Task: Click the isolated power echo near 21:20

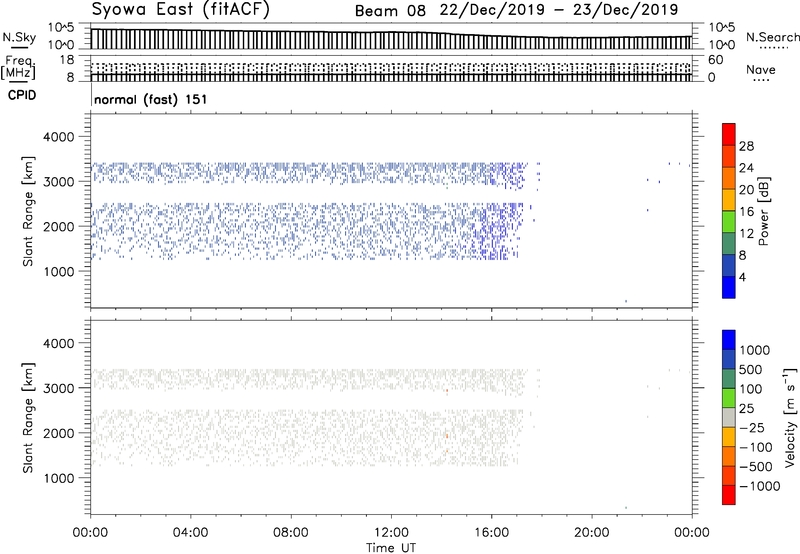Action: click(x=626, y=301)
